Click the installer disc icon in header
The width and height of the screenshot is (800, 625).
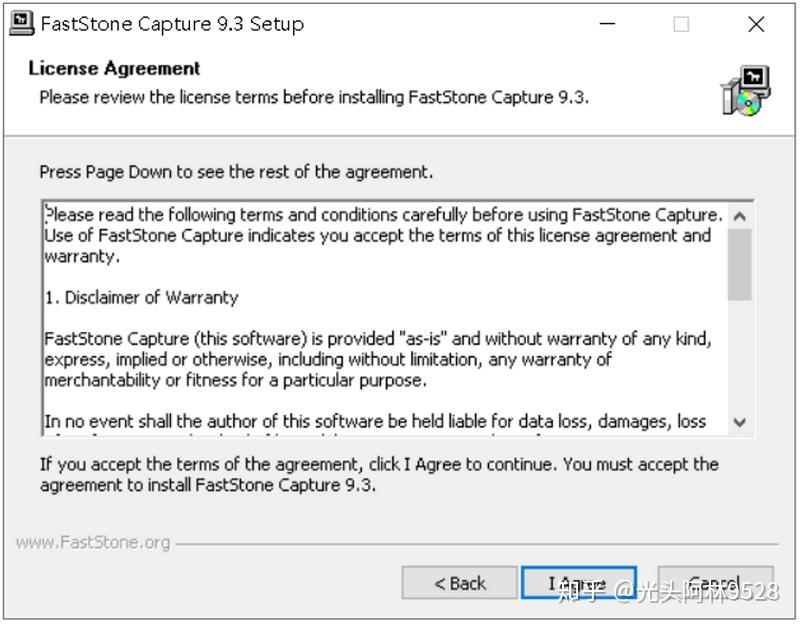[745, 91]
